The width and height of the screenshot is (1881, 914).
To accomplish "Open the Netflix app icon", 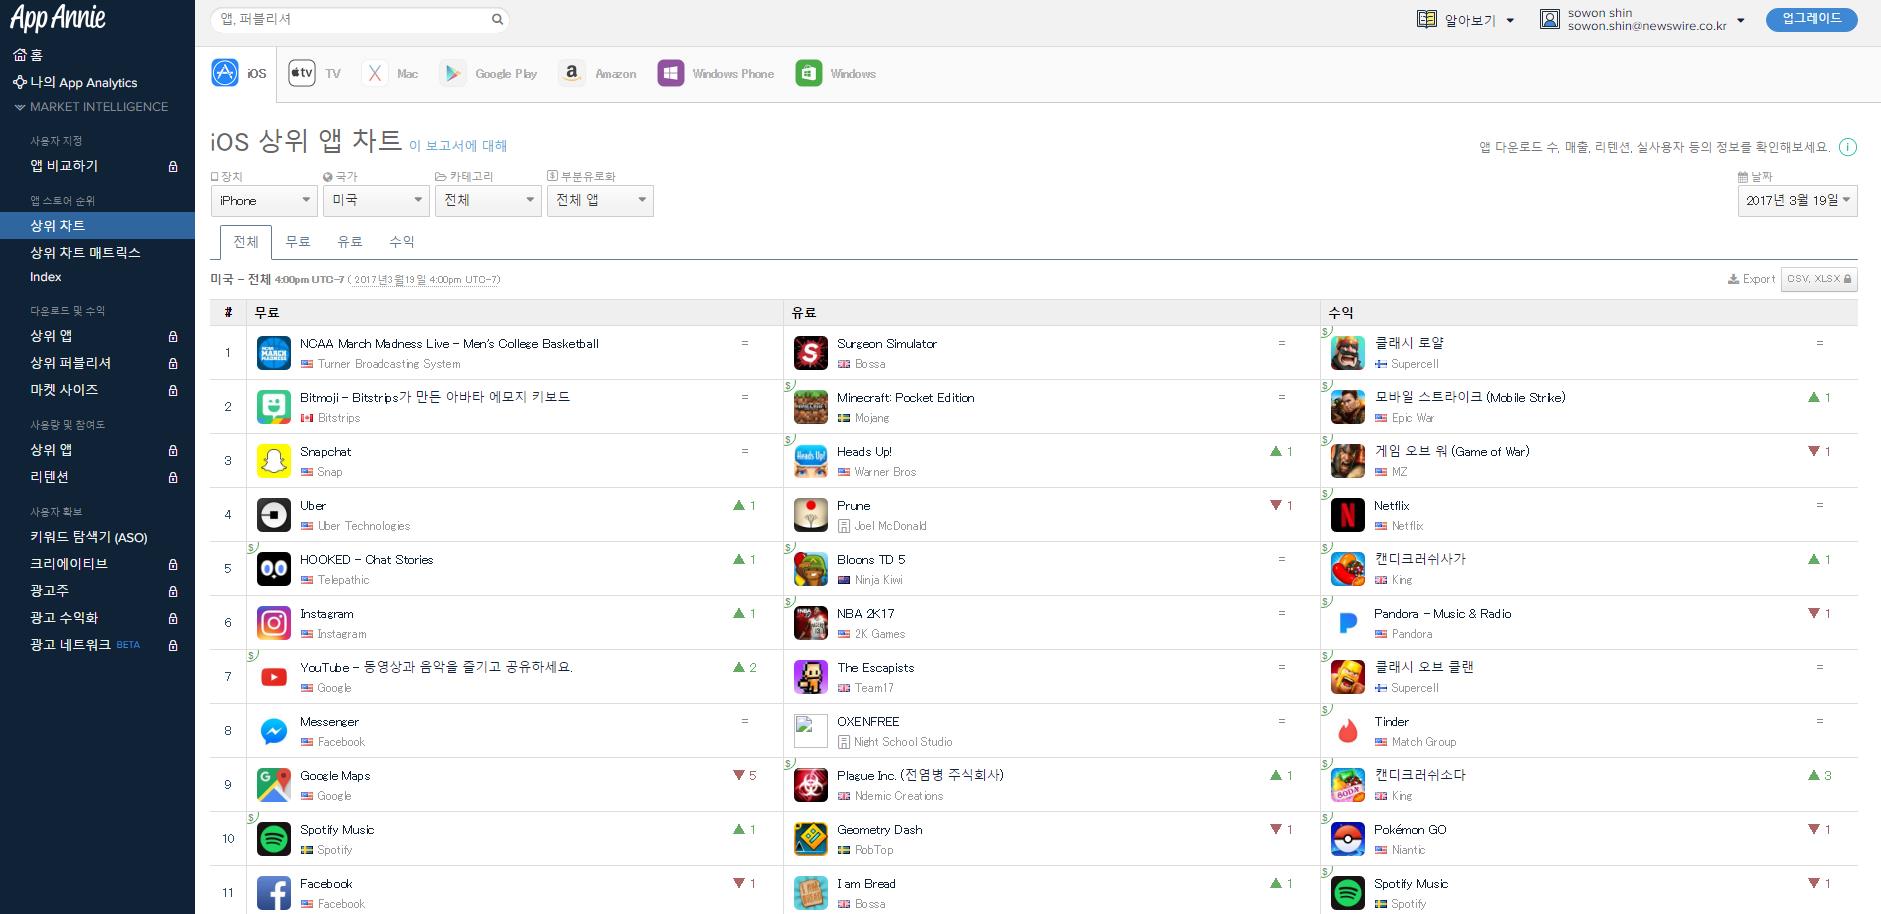I will 1348,515.
